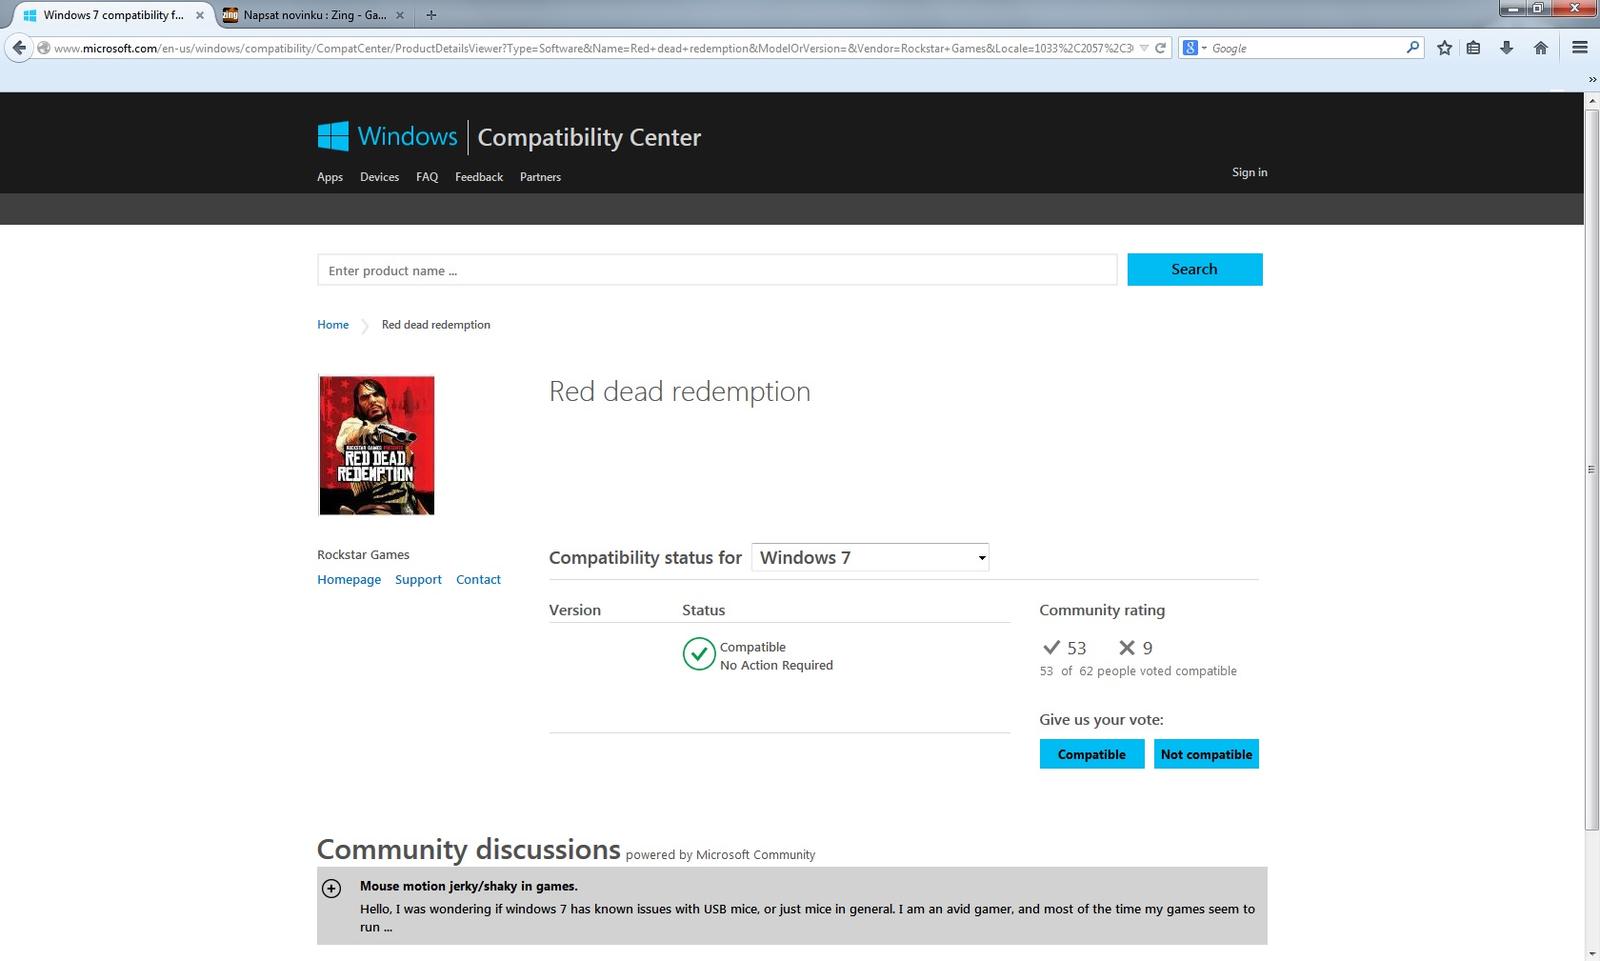1600x961 pixels.
Task: Click the Enter product name field
Action: point(716,270)
